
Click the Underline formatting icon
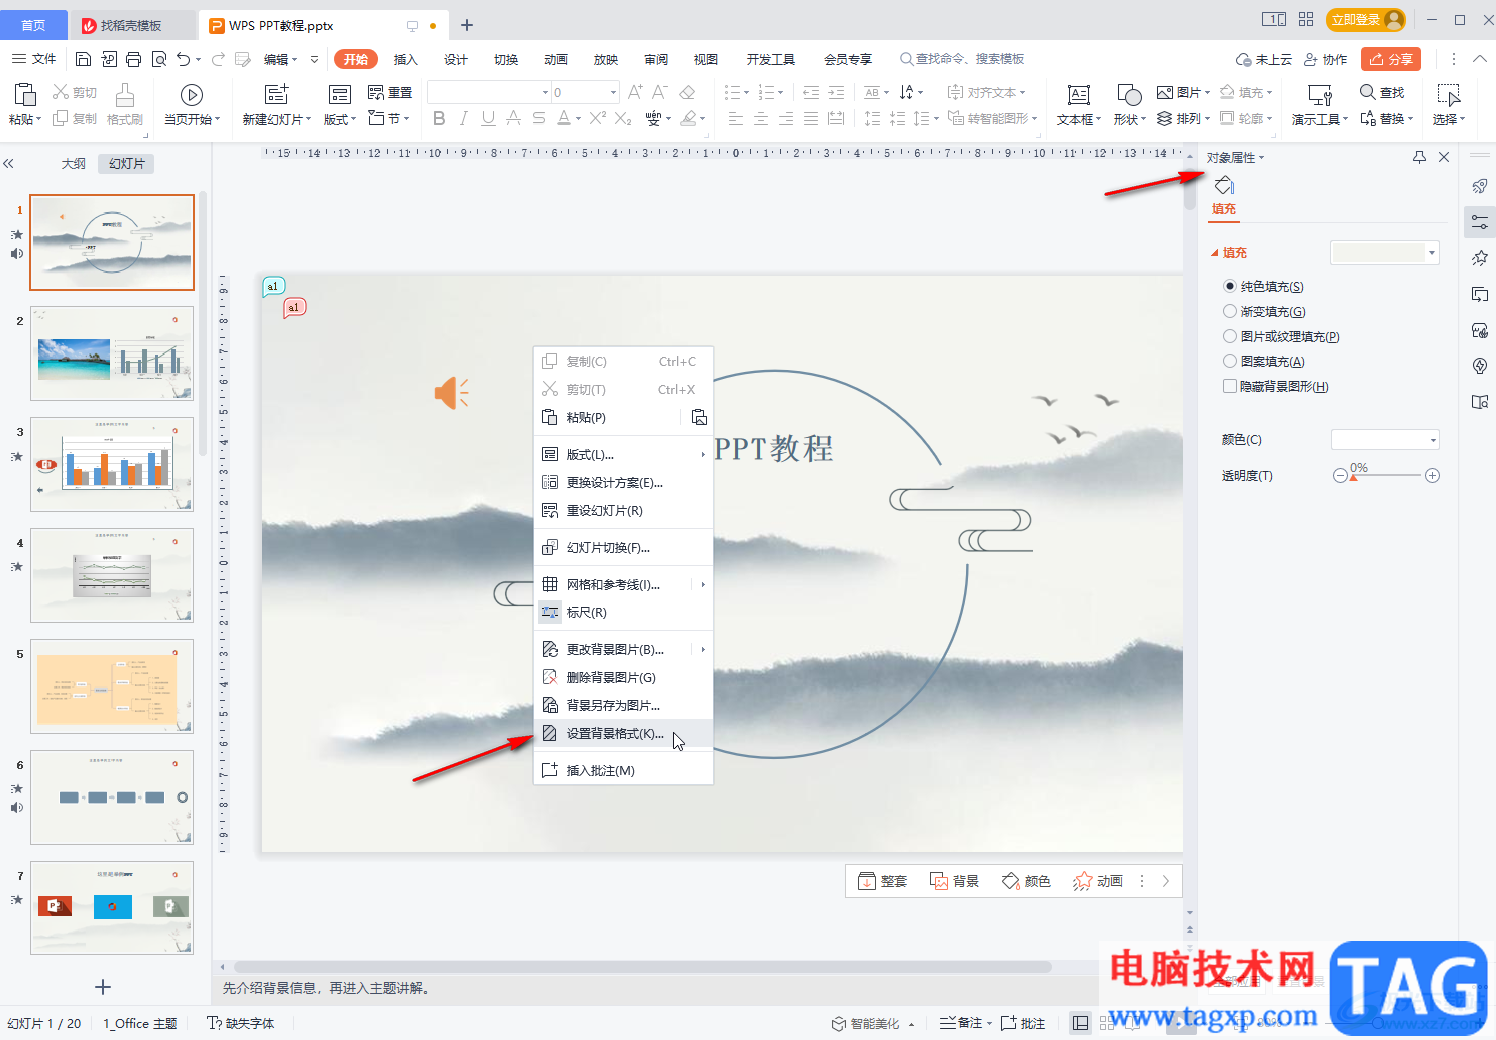click(488, 118)
